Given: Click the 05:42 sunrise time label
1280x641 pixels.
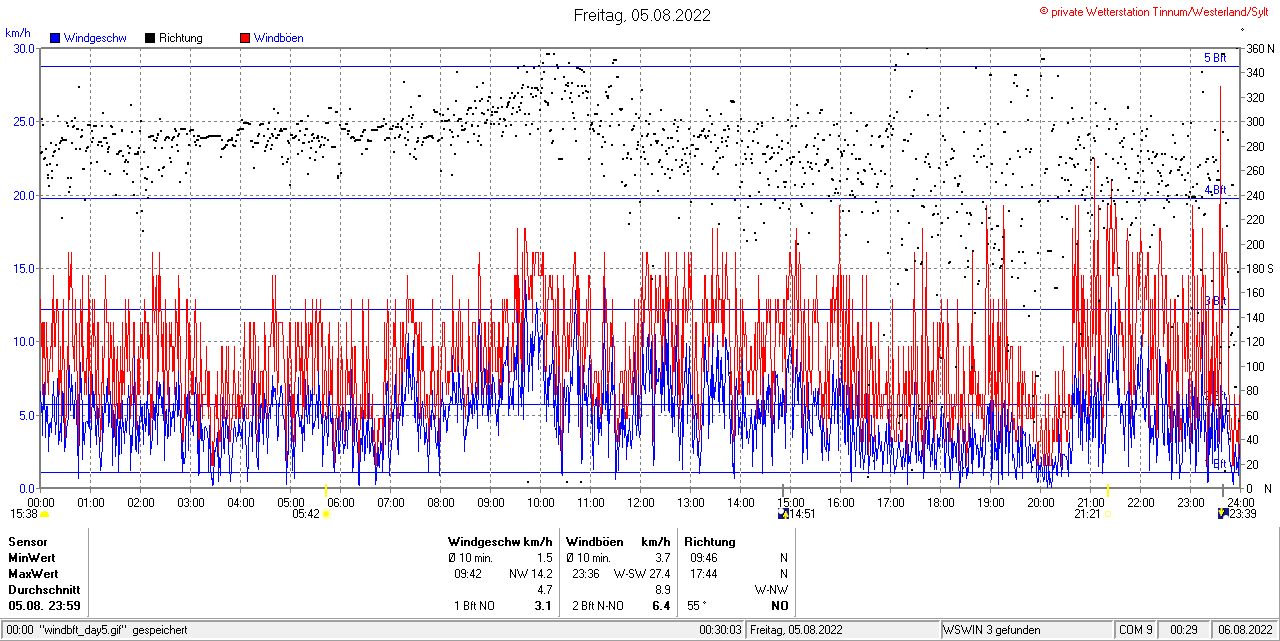Looking at the screenshot, I should coord(306,514).
